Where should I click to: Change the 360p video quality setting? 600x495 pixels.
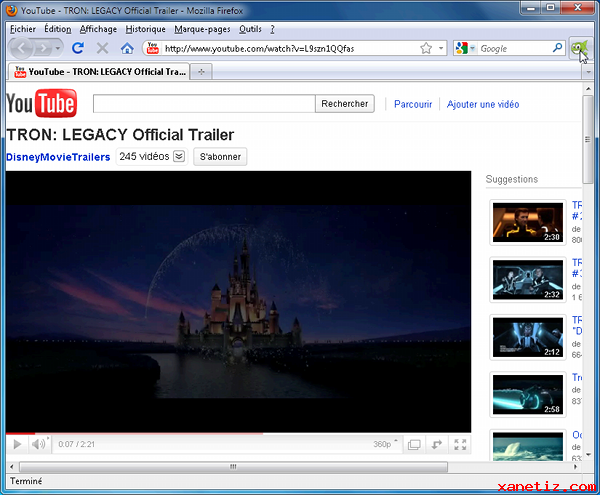click(x=385, y=444)
